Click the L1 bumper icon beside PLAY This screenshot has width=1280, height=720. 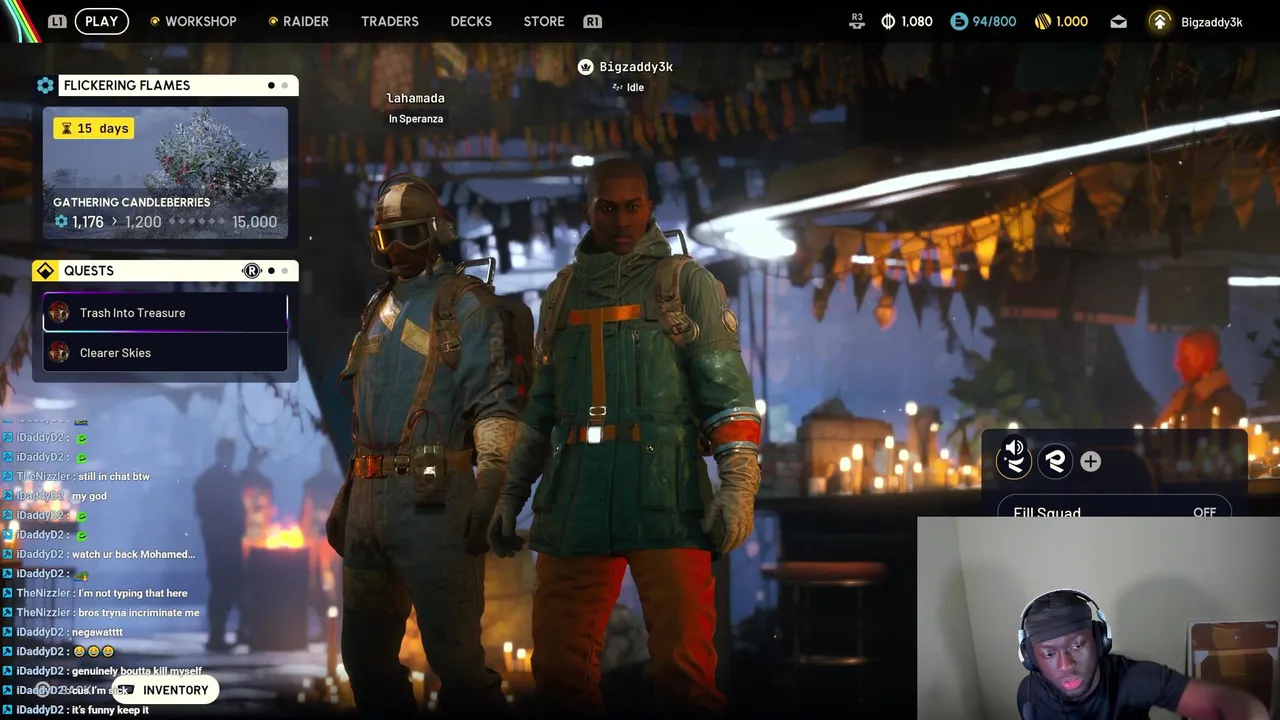pos(57,21)
